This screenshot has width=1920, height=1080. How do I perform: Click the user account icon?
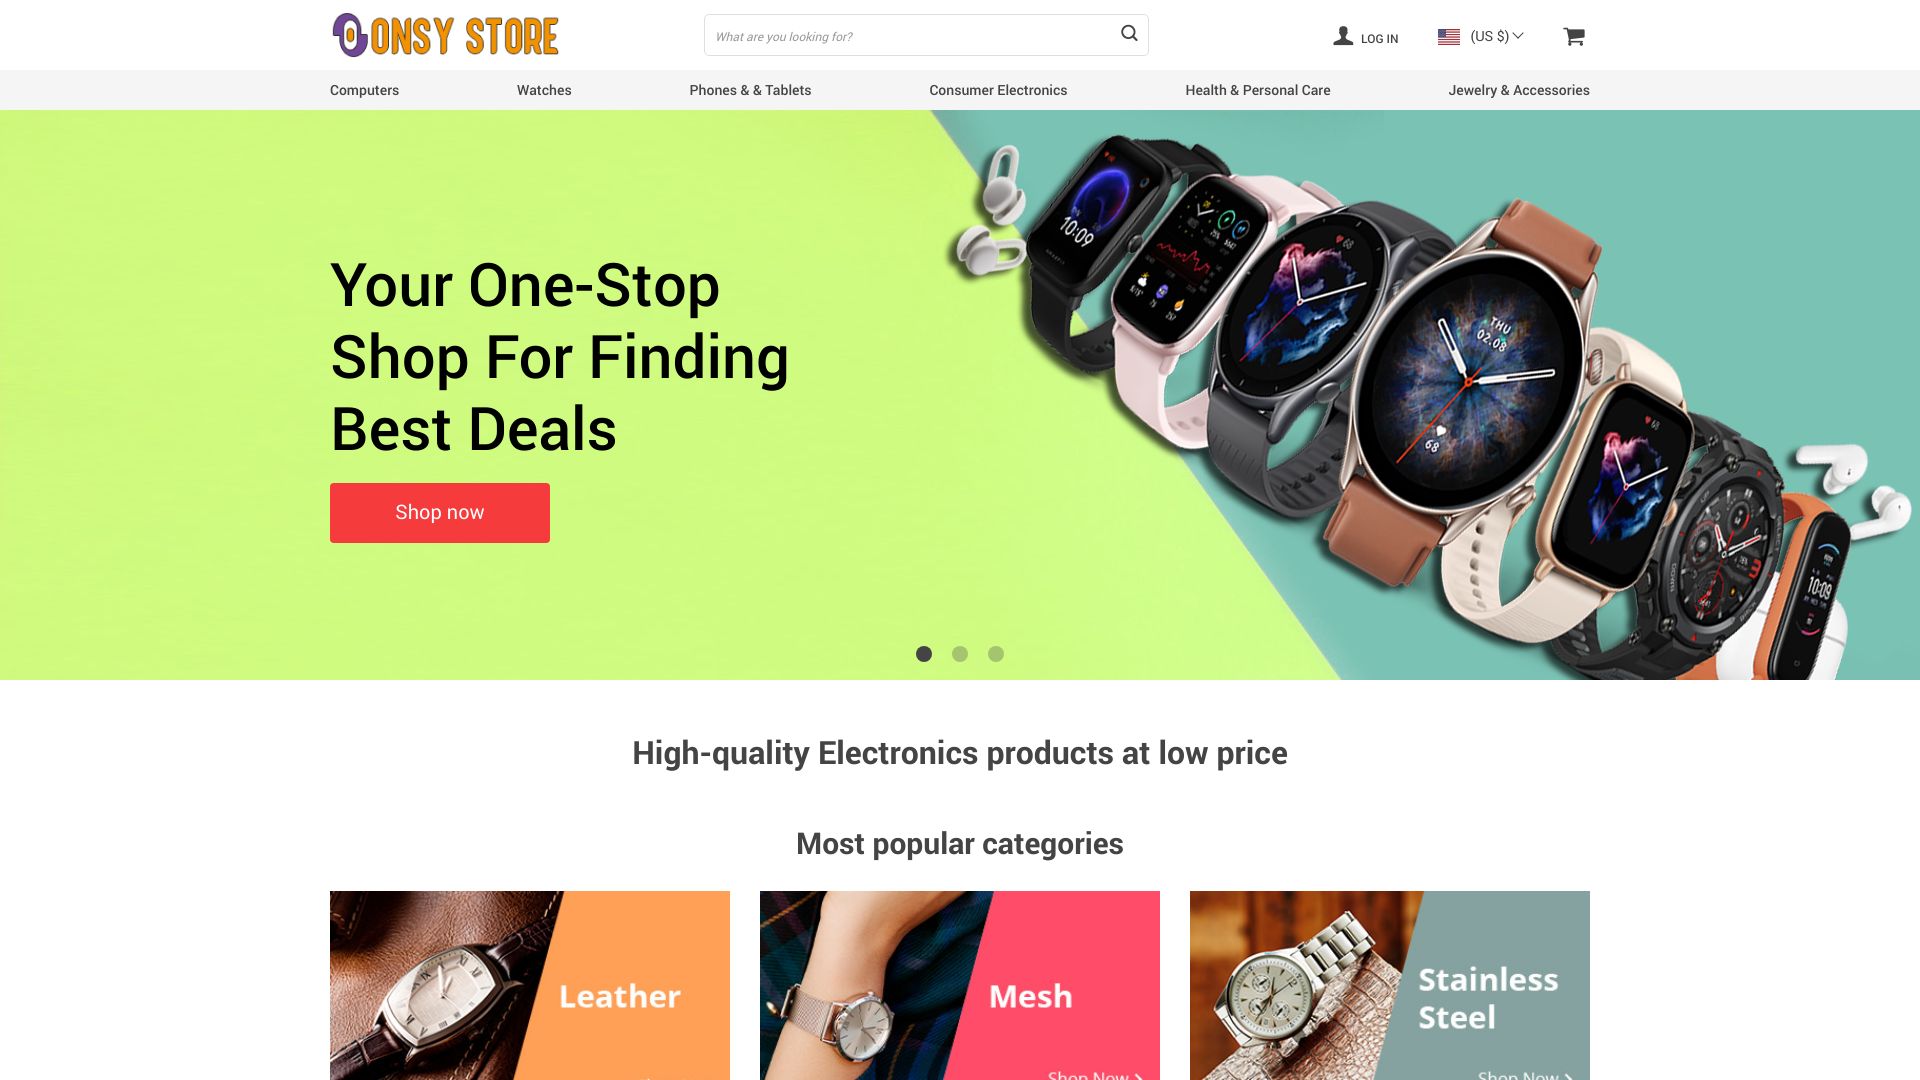[1343, 36]
